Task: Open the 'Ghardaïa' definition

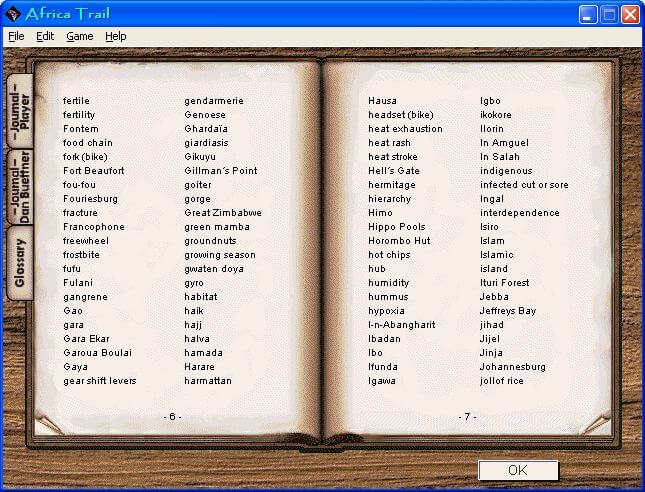Action: pos(206,129)
